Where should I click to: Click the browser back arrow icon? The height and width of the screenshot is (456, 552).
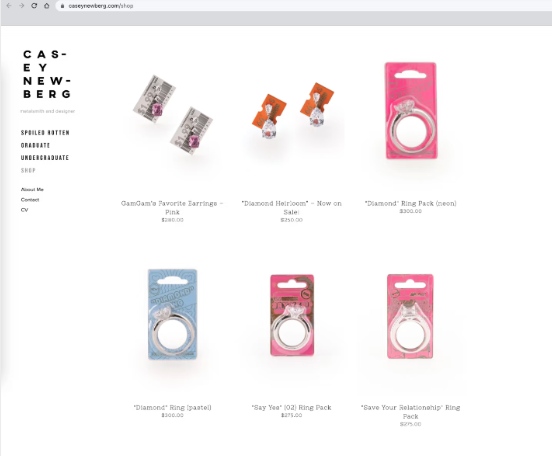tap(9, 6)
